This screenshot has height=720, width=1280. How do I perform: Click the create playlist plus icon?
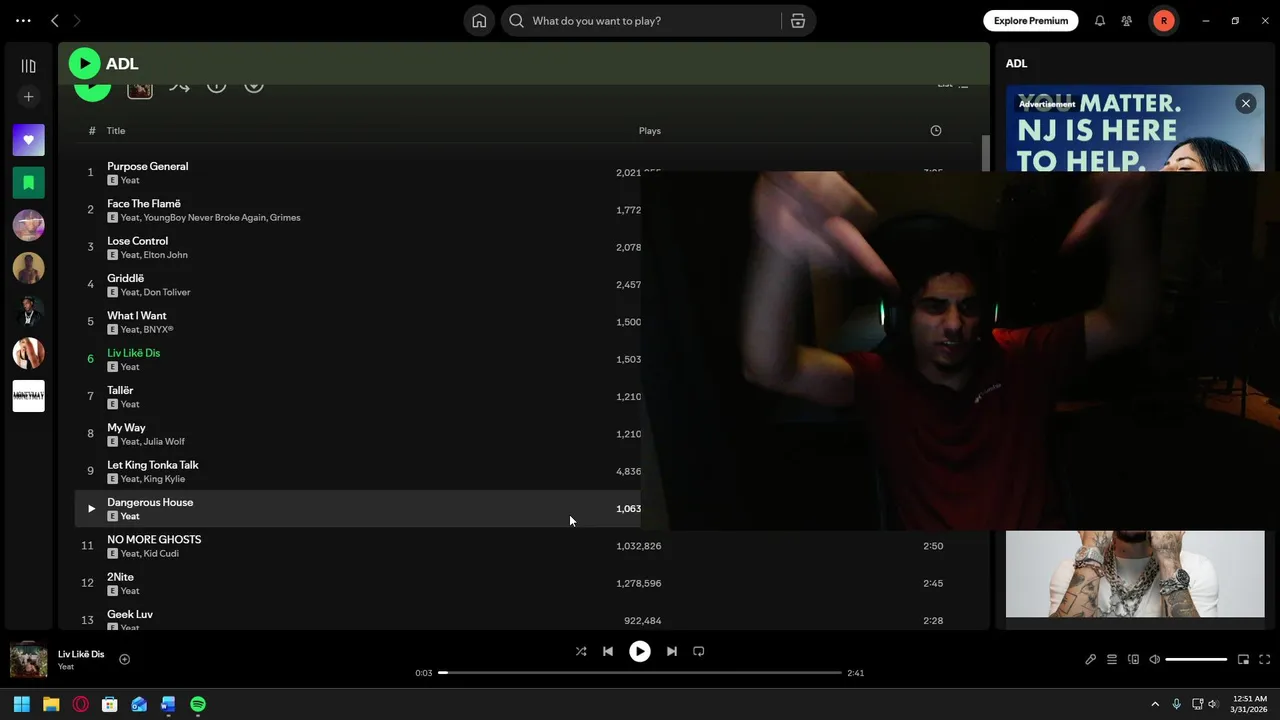[x=28, y=97]
